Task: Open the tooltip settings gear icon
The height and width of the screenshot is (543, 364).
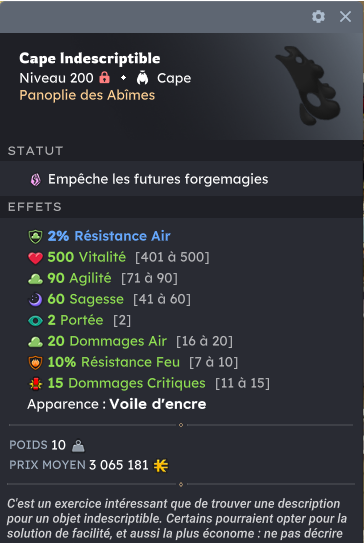Action: pos(318,16)
